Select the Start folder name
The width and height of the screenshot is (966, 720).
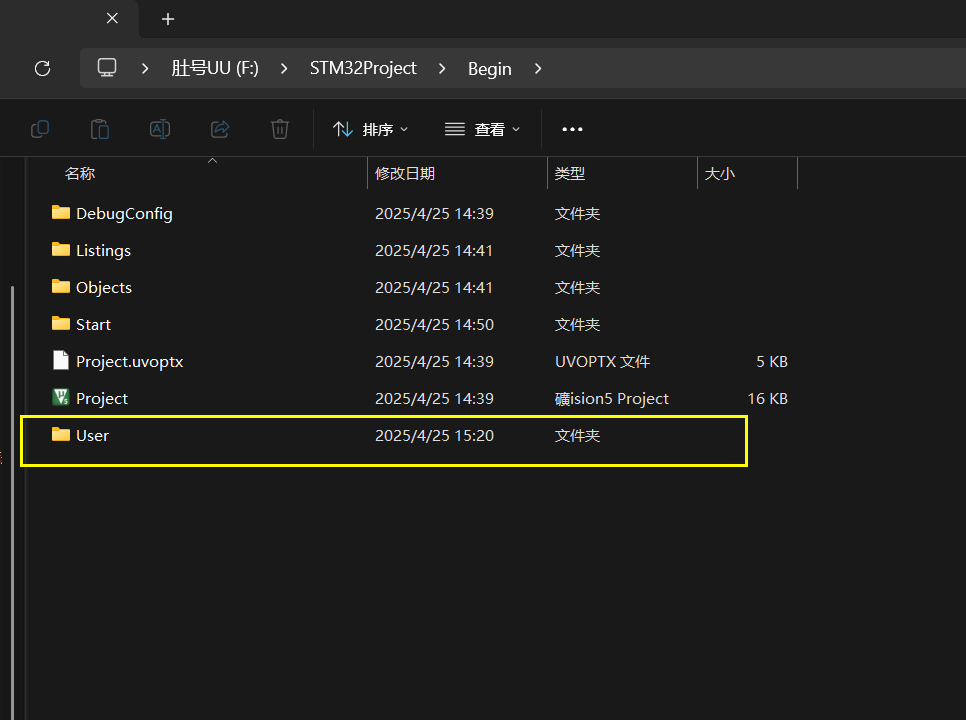coord(94,325)
